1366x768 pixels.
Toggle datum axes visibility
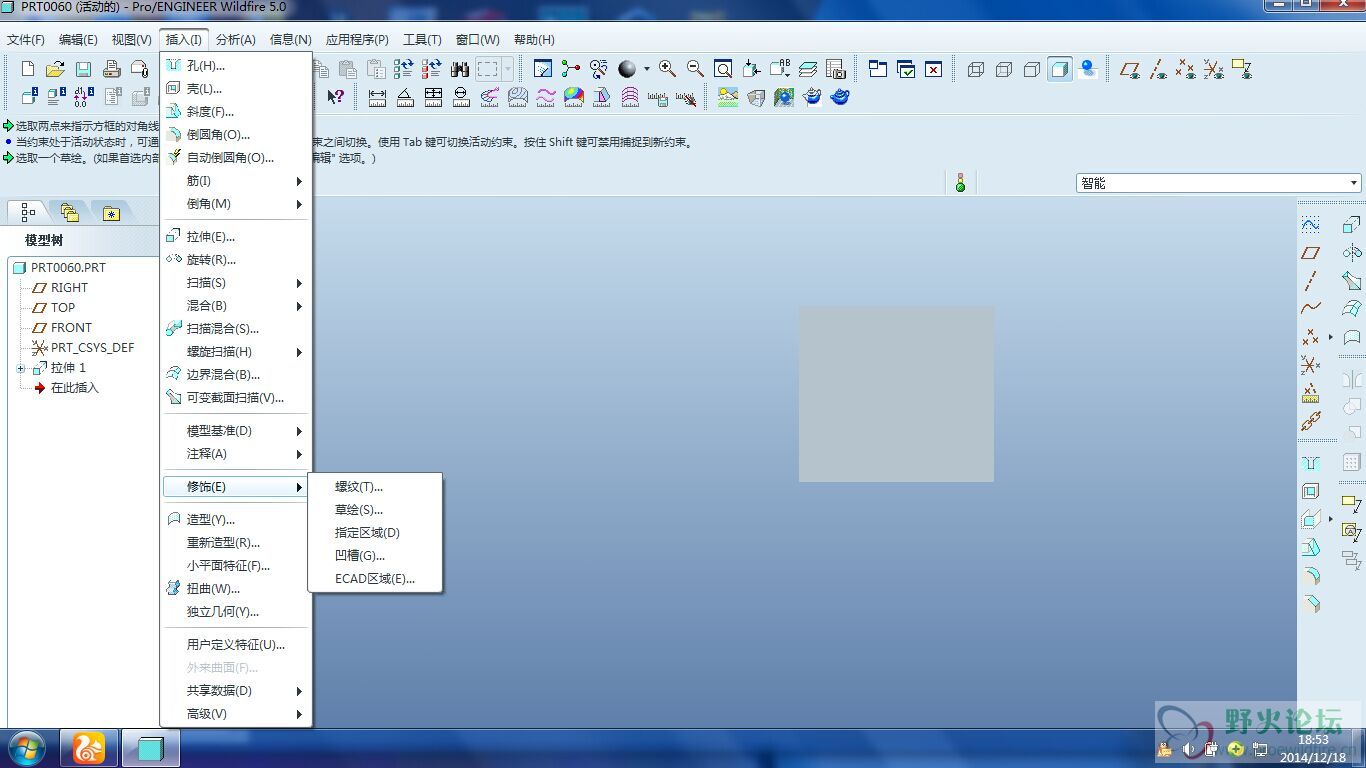click(1158, 69)
